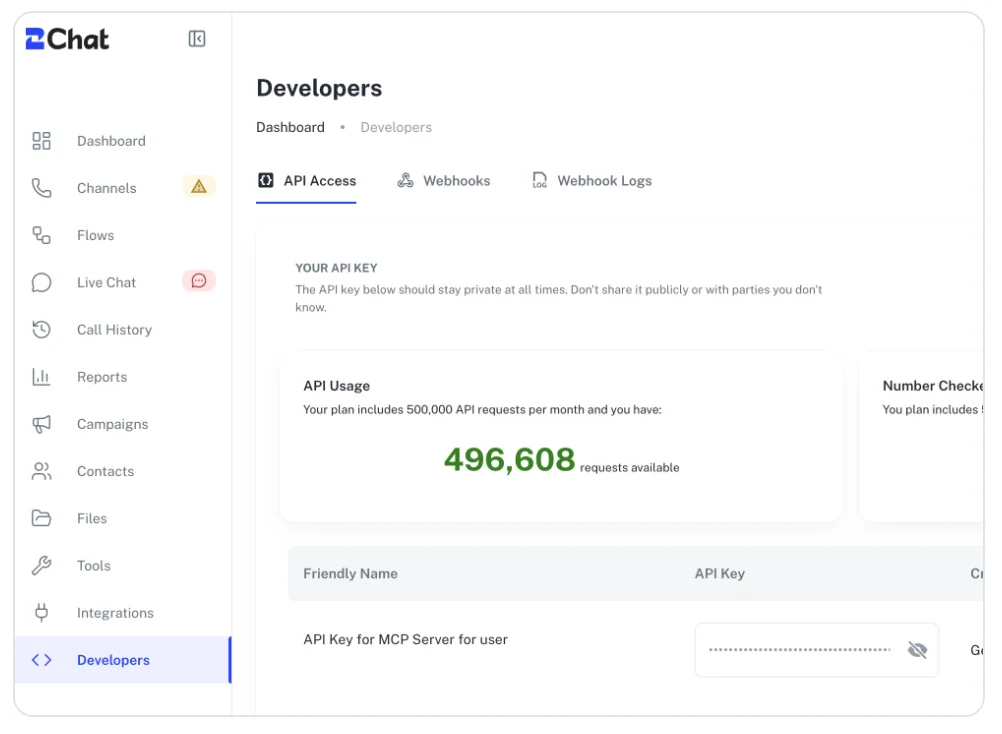Collapse the sidebar with the panel icon
Screen dimensions: 1002x734
197,39
